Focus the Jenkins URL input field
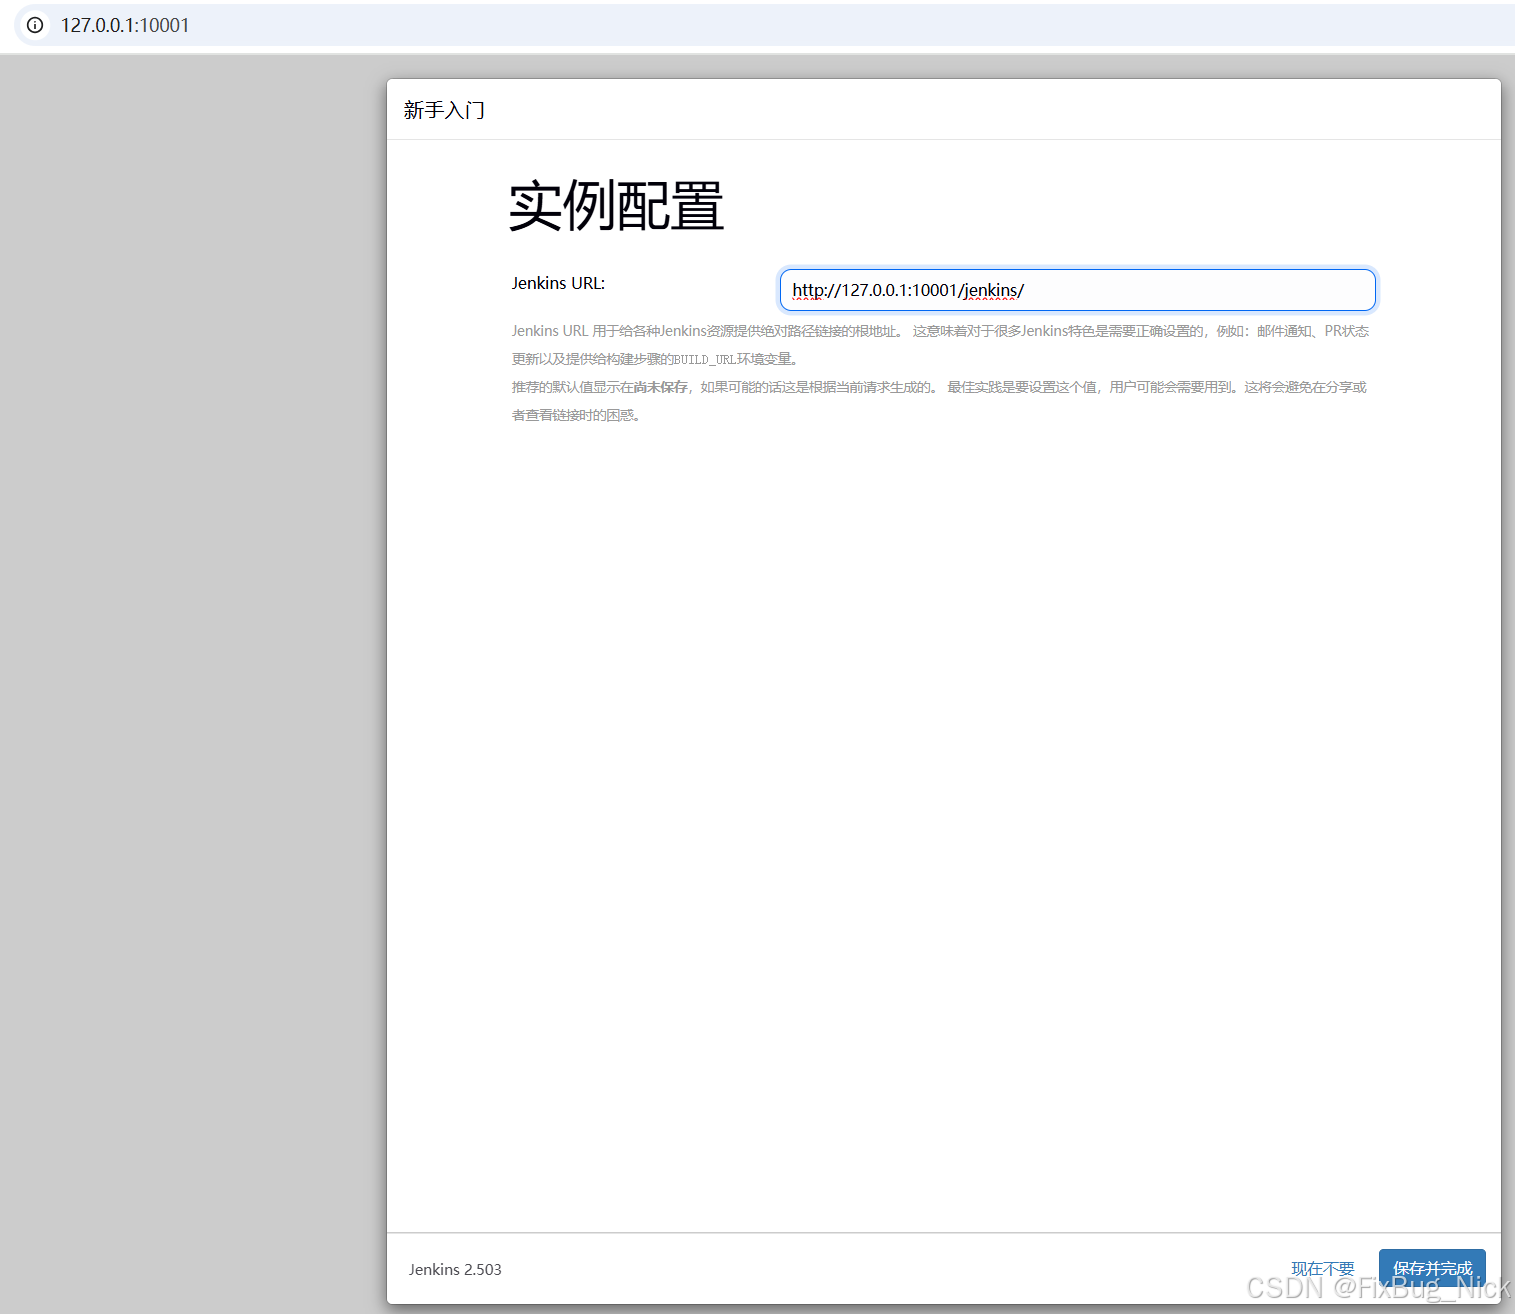 point(1077,290)
